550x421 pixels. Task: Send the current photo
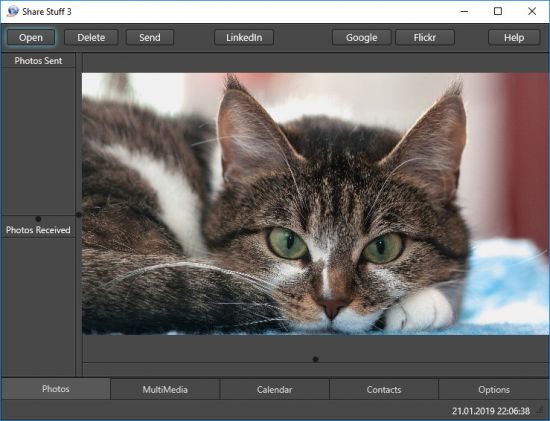click(x=150, y=38)
